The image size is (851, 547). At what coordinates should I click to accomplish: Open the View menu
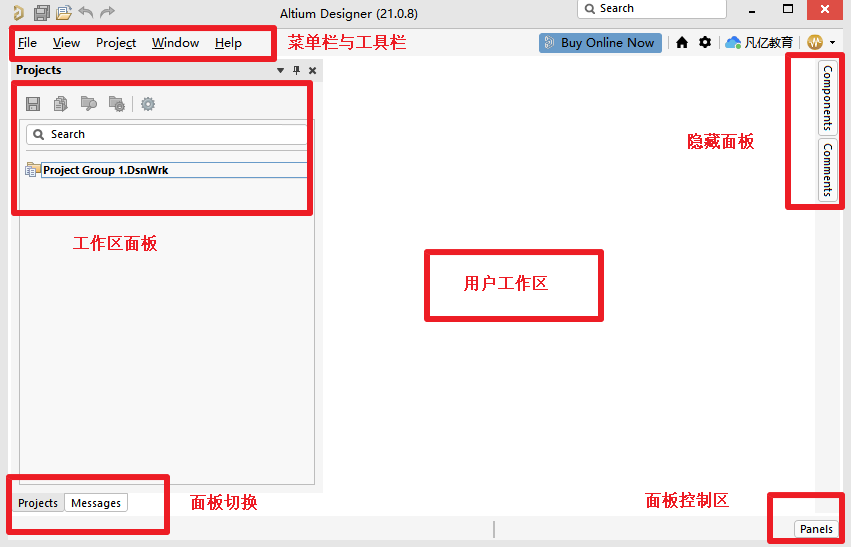(x=66, y=43)
